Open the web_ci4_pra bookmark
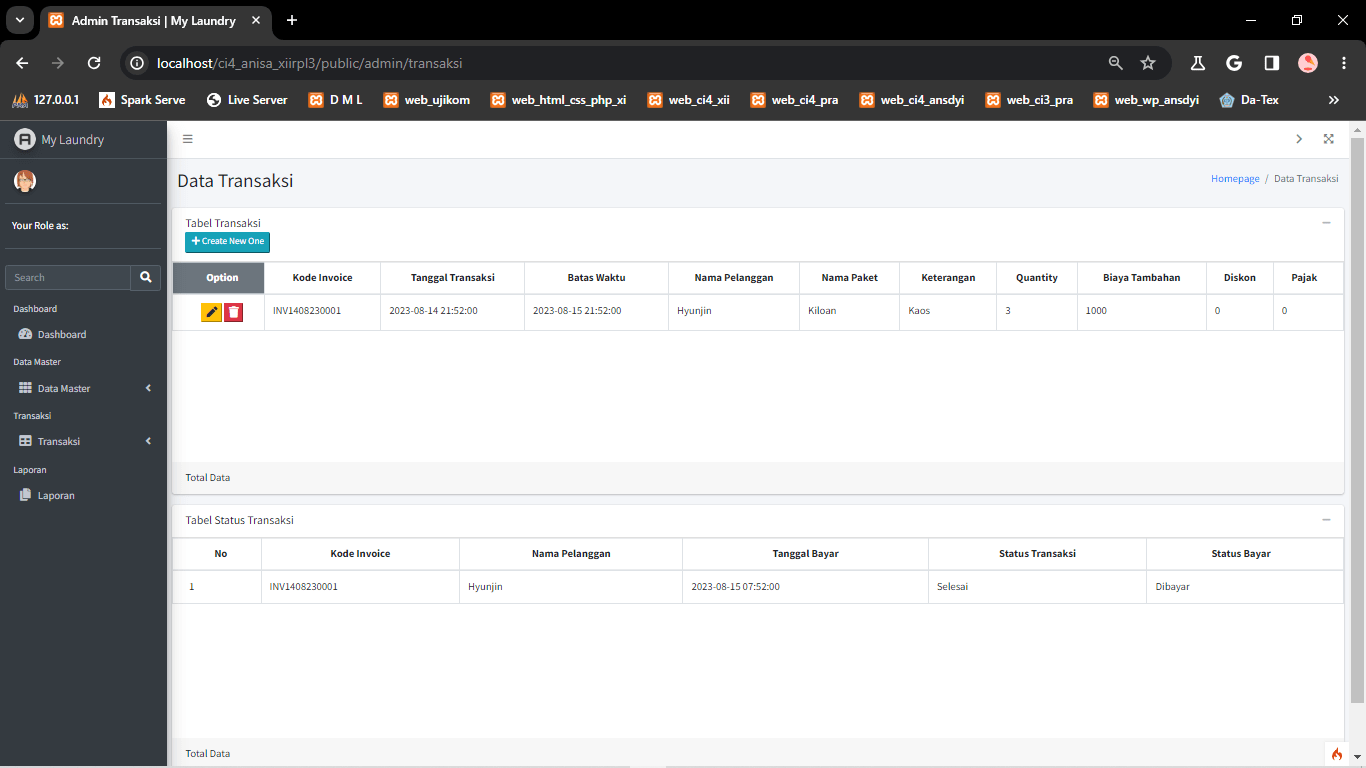This screenshot has width=1366, height=768. pos(794,100)
